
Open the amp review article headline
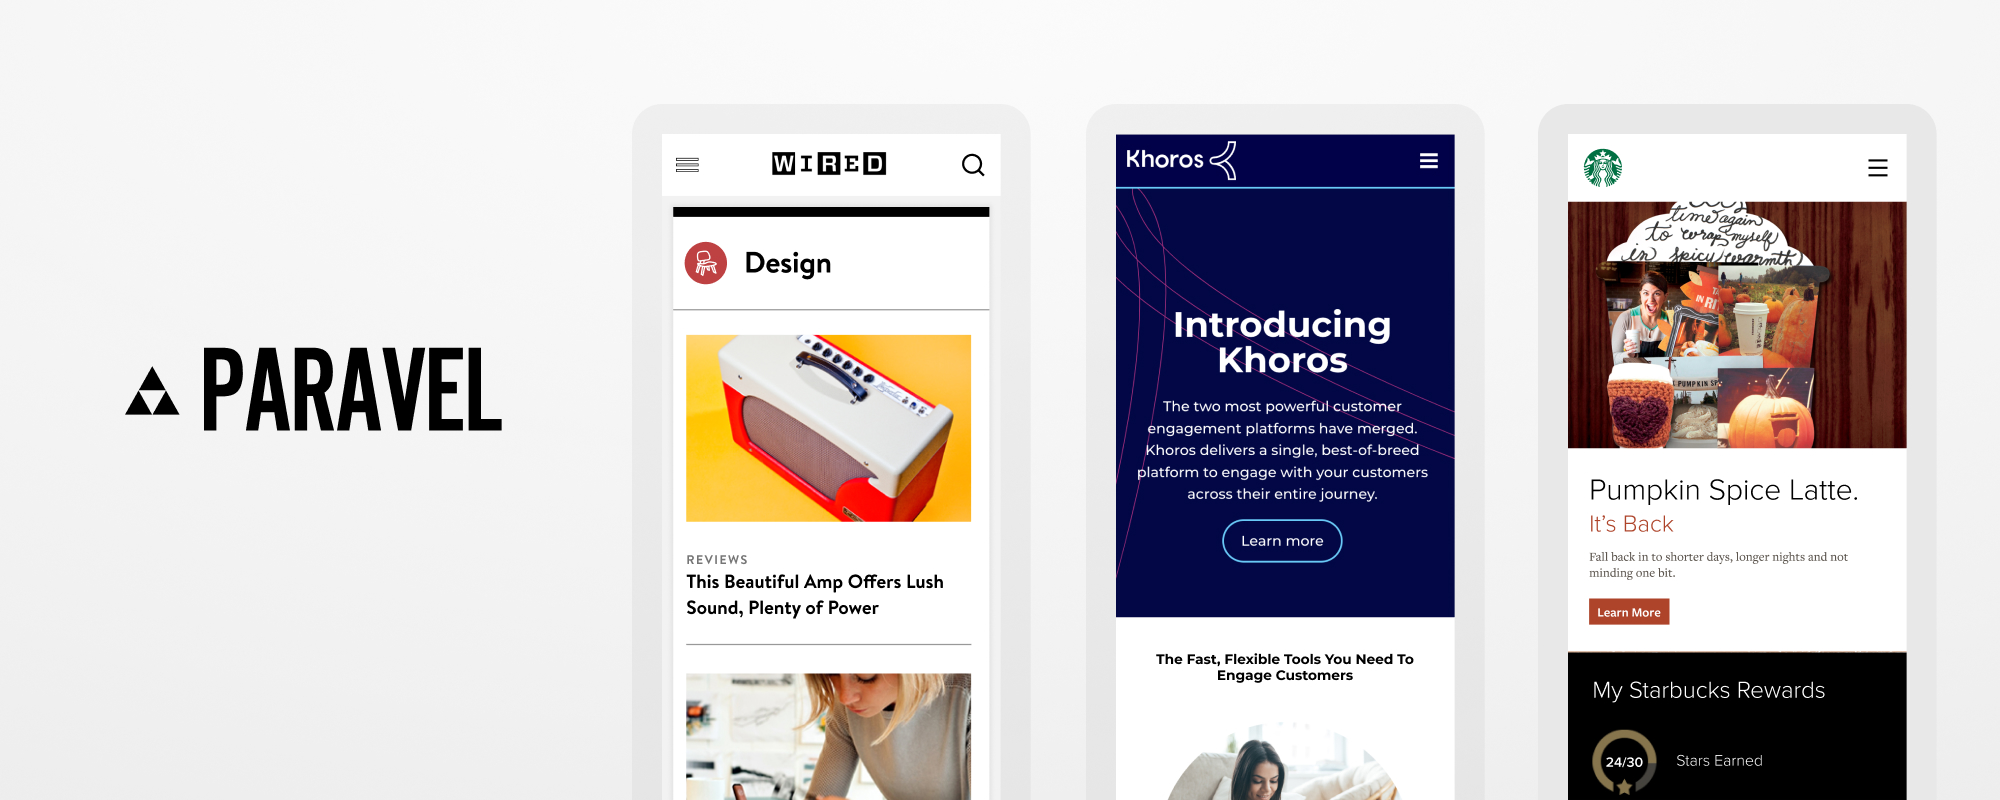point(815,595)
